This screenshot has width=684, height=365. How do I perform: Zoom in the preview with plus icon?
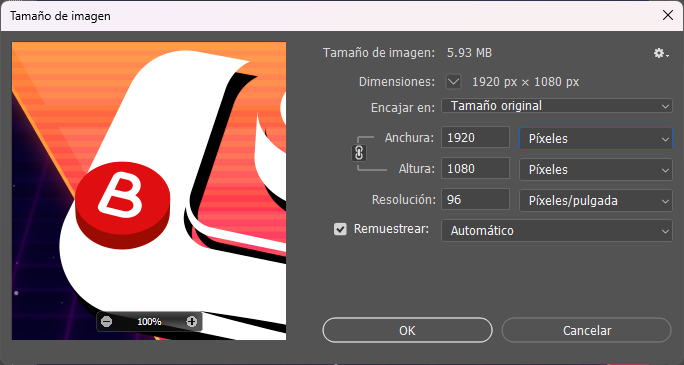(192, 322)
